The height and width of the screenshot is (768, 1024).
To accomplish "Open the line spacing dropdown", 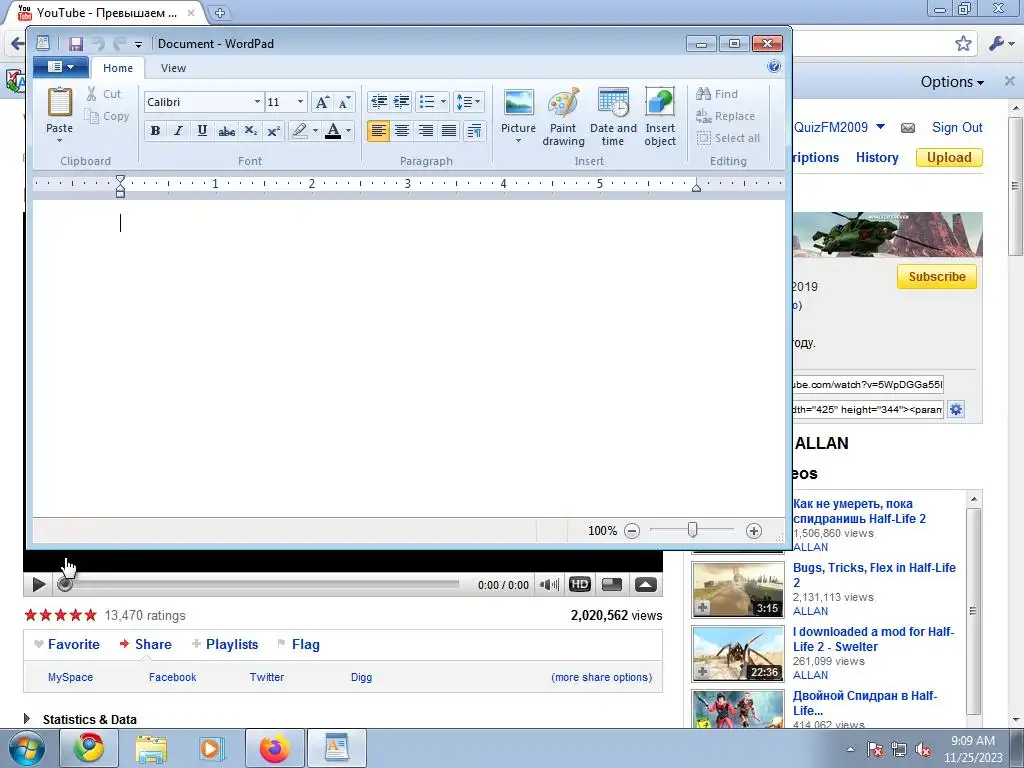I will [x=468, y=102].
